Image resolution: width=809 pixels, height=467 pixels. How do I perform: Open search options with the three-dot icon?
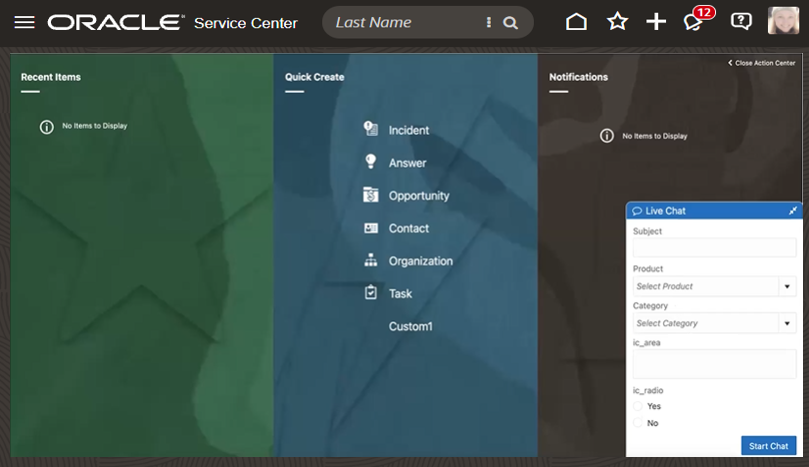tap(488, 22)
